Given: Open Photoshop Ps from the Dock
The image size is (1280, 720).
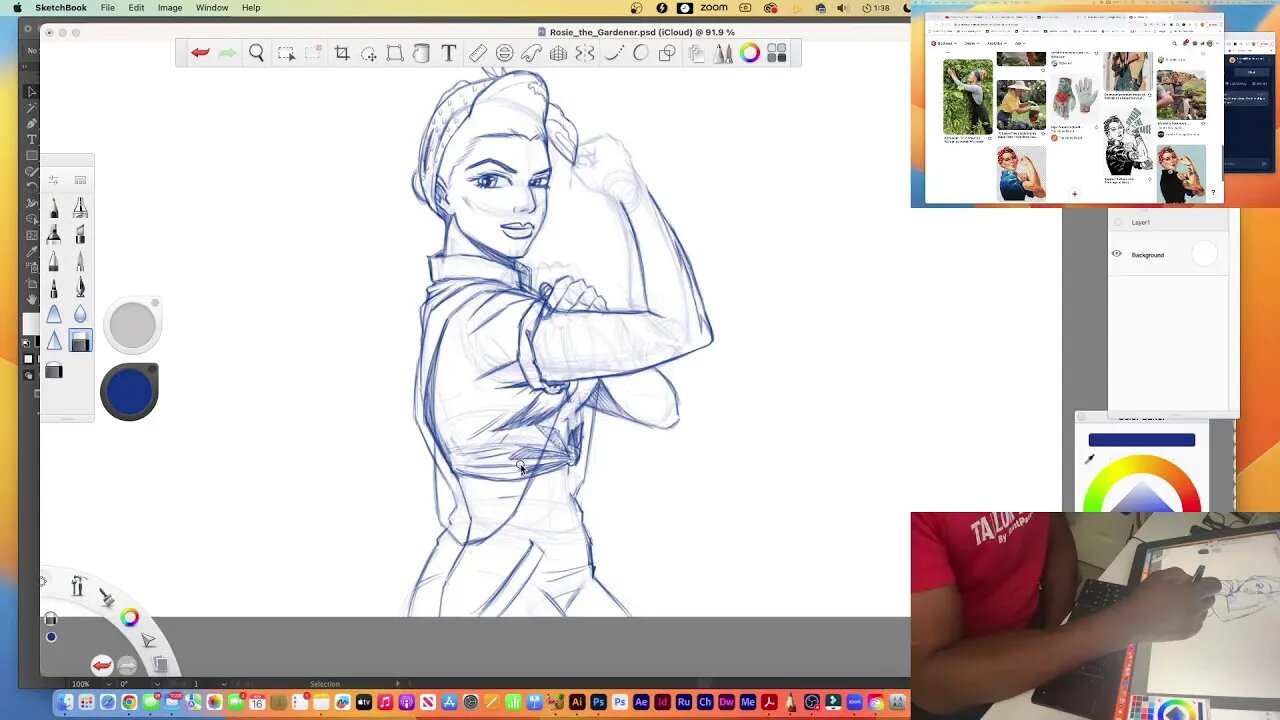Looking at the screenshot, I should click(x=598, y=703).
